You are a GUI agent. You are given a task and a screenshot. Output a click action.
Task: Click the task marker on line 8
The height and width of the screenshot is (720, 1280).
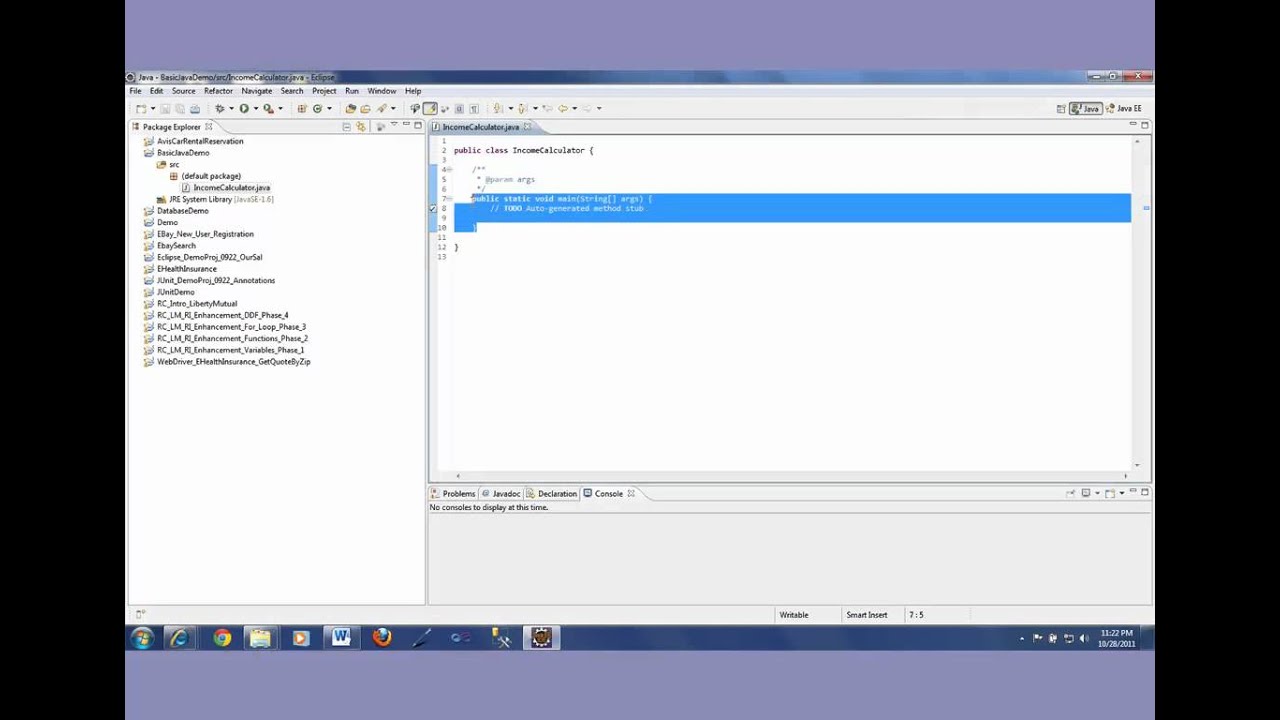433,208
